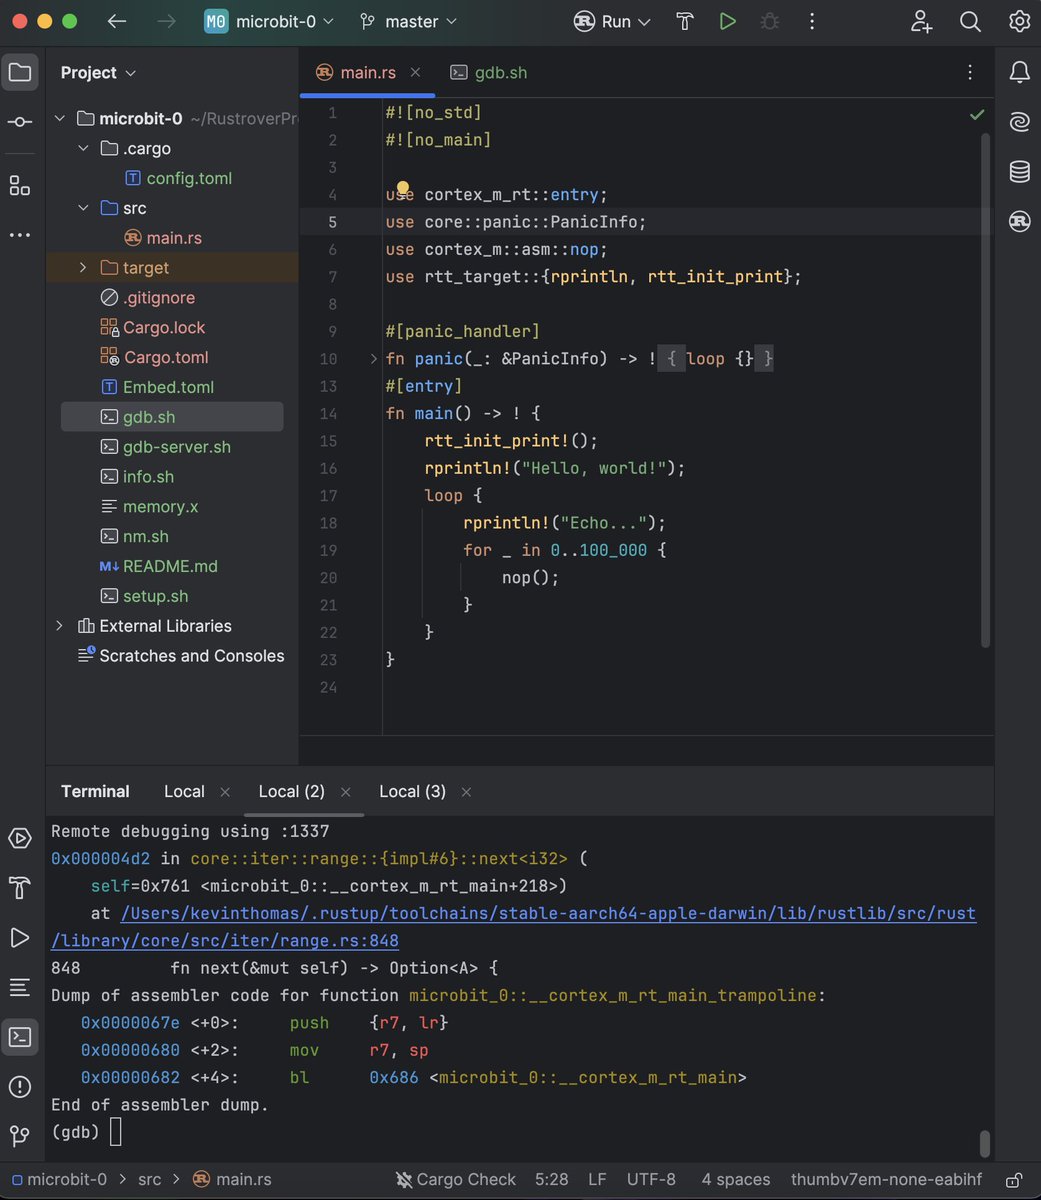Click UTF-8 encoding in status bar

[x=651, y=1180]
